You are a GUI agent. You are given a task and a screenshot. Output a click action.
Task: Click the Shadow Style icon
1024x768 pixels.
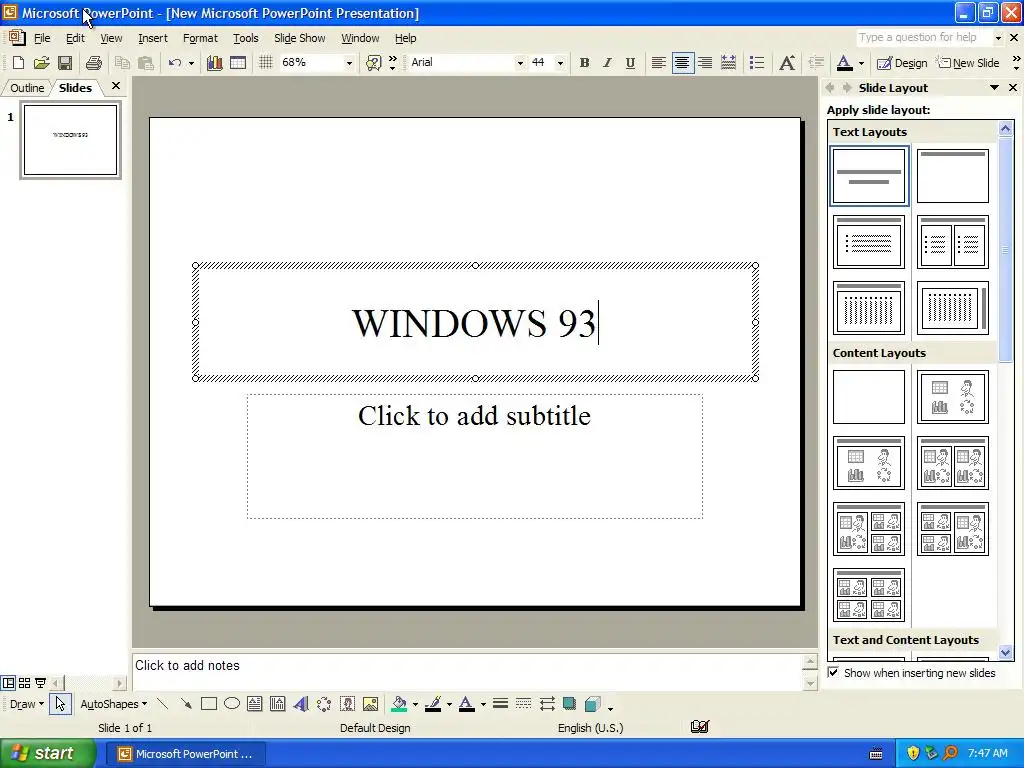(569, 704)
